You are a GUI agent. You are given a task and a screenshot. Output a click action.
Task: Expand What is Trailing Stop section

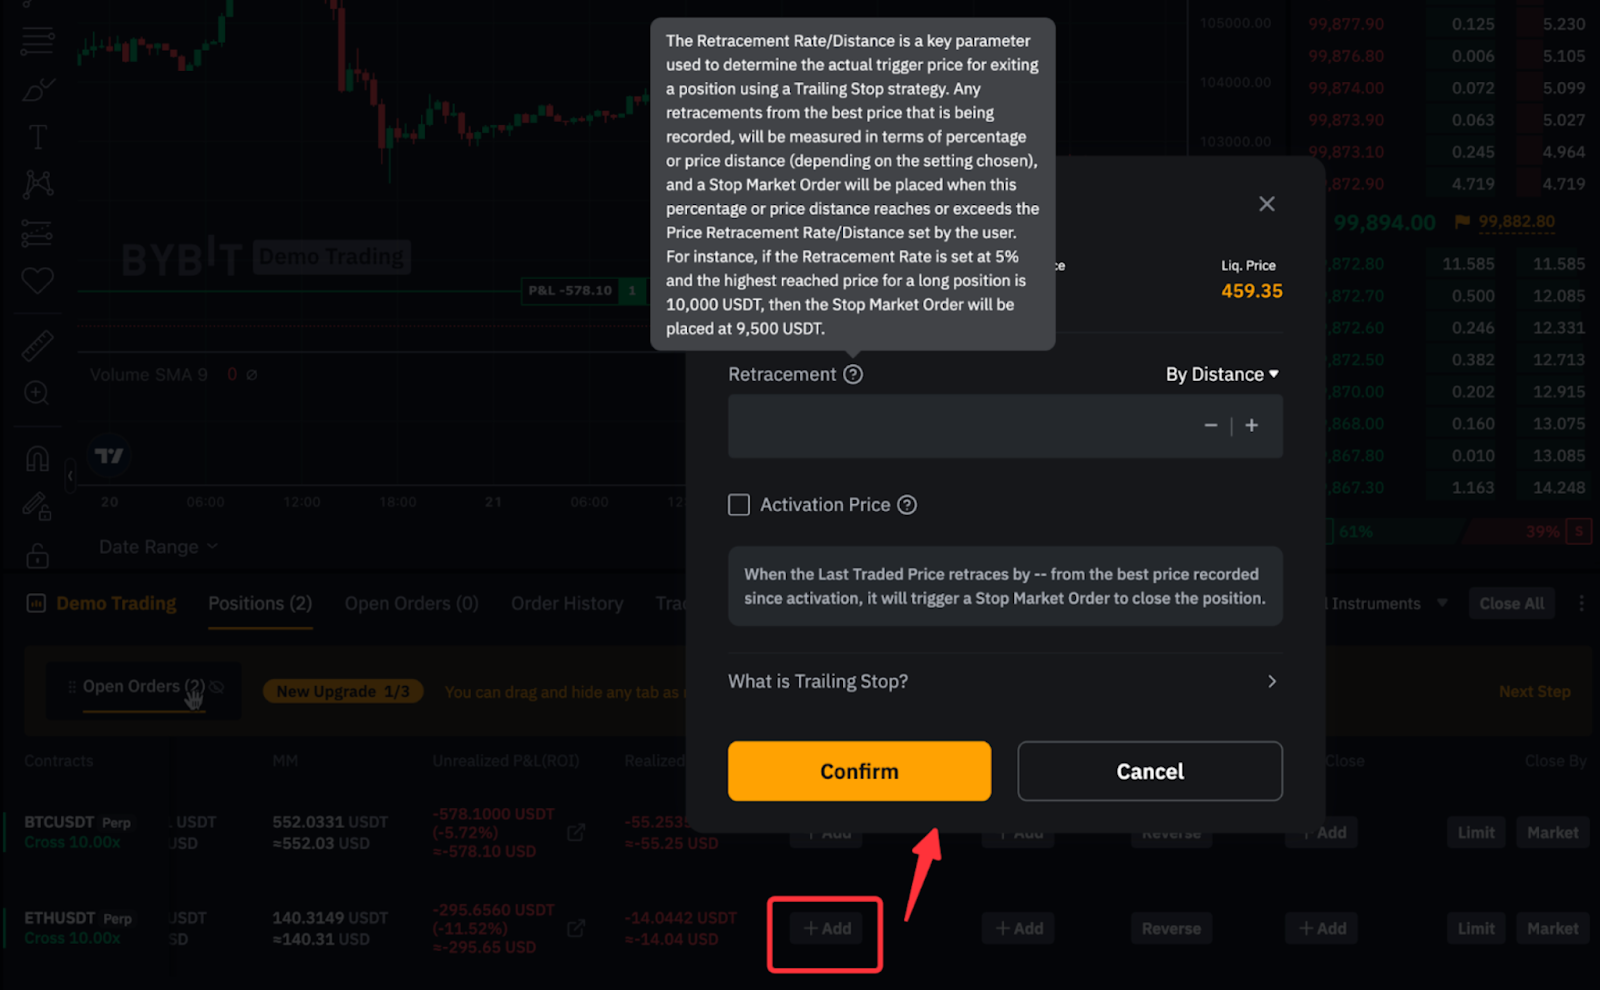coord(1004,681)
